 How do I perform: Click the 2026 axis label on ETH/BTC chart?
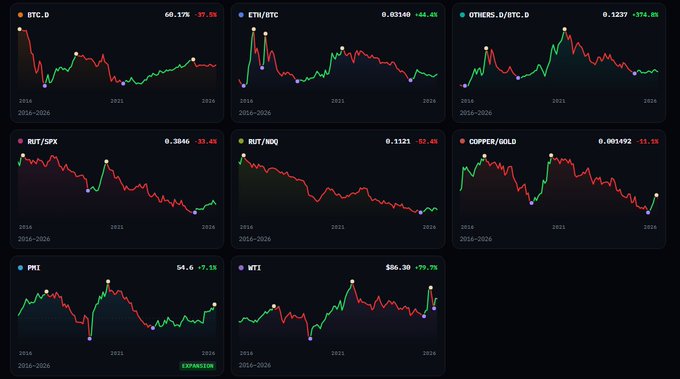coord(429,101)
